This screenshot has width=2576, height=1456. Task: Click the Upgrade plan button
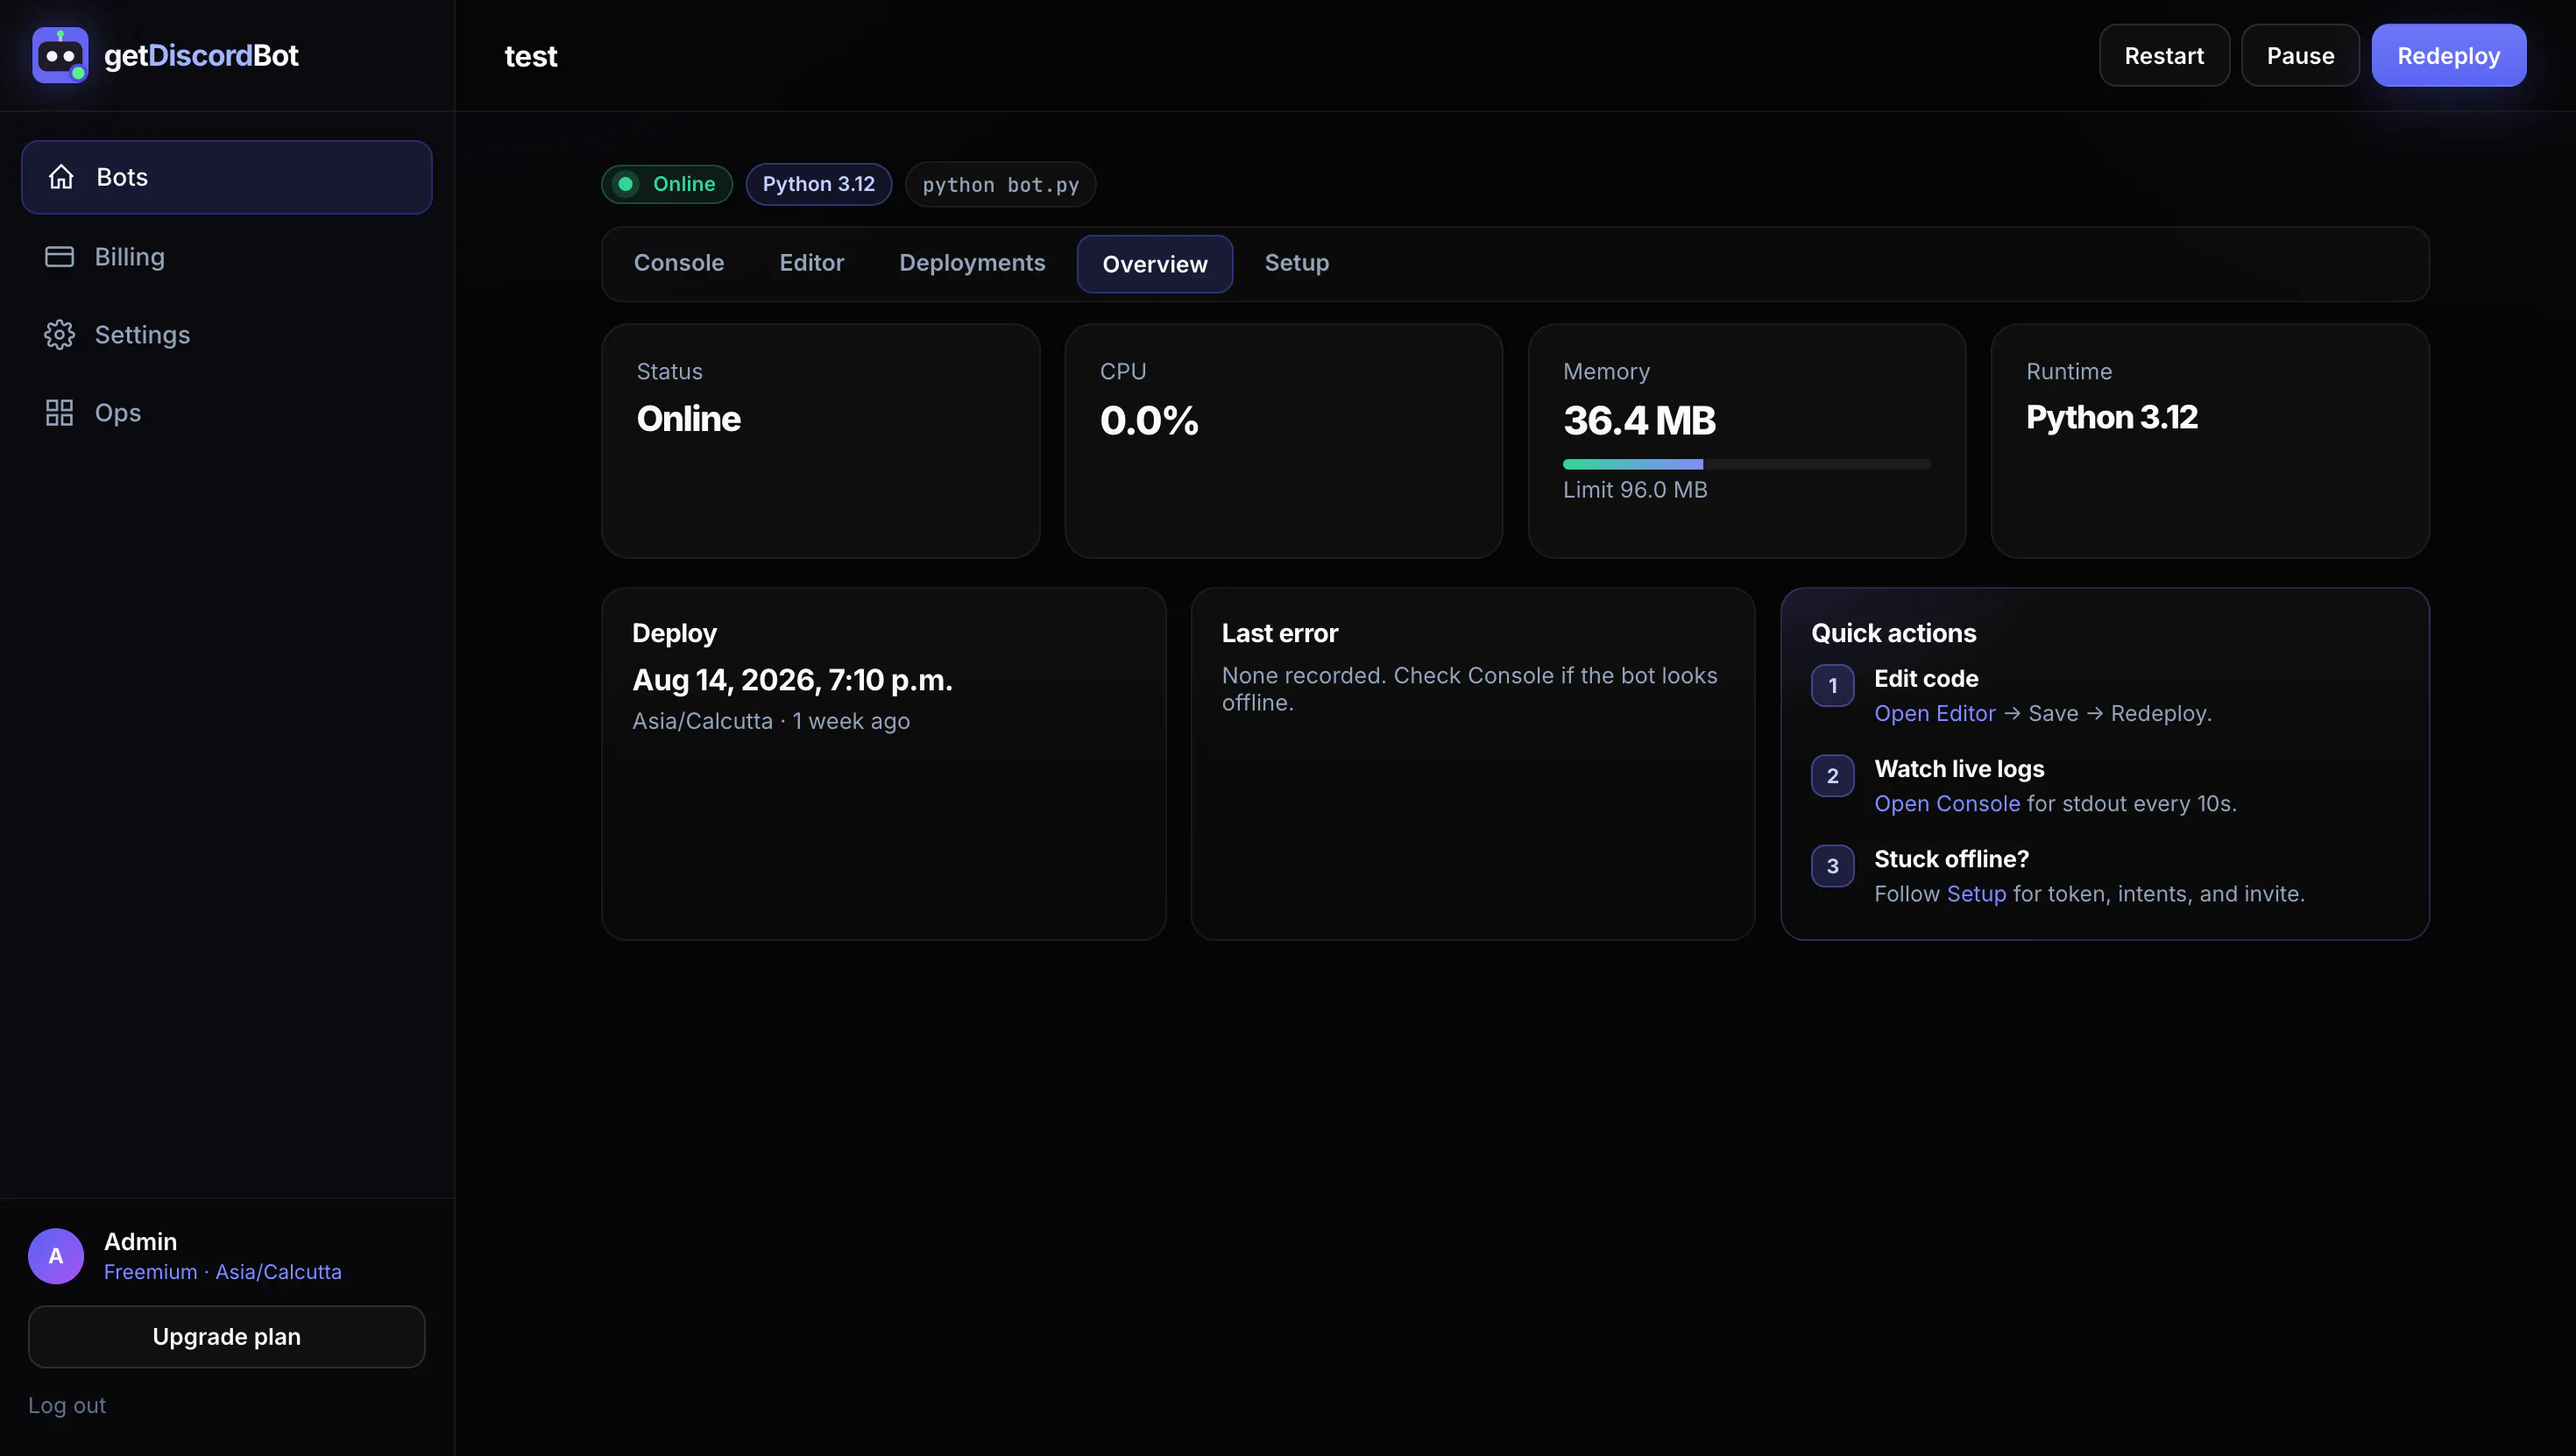(227, 1337)
